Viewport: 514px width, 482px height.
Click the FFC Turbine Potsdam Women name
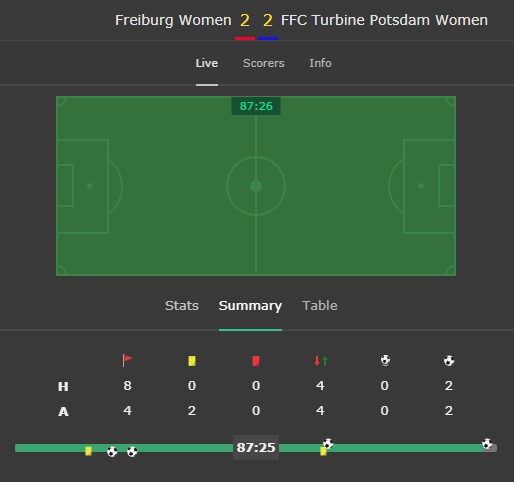[384, 20]
